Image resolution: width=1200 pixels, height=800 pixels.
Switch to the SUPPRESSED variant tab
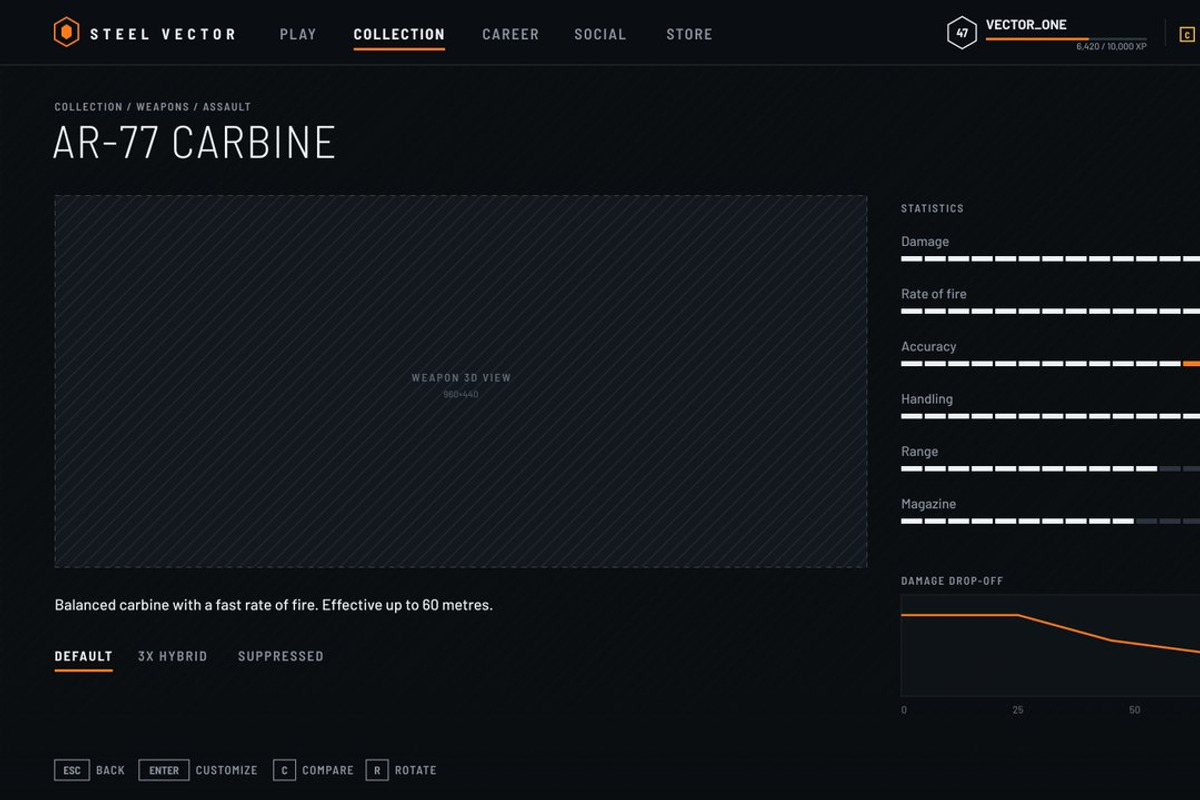click(x=281, y=656)
